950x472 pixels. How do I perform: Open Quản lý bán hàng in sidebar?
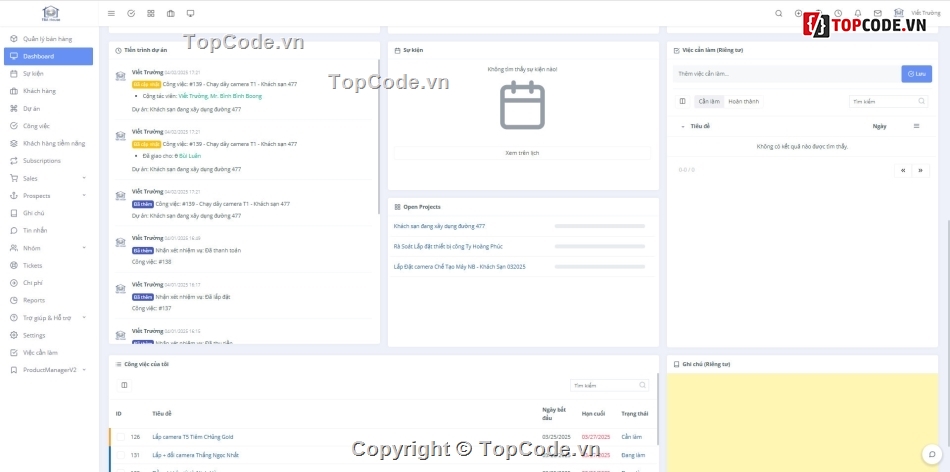coord(47,39)
